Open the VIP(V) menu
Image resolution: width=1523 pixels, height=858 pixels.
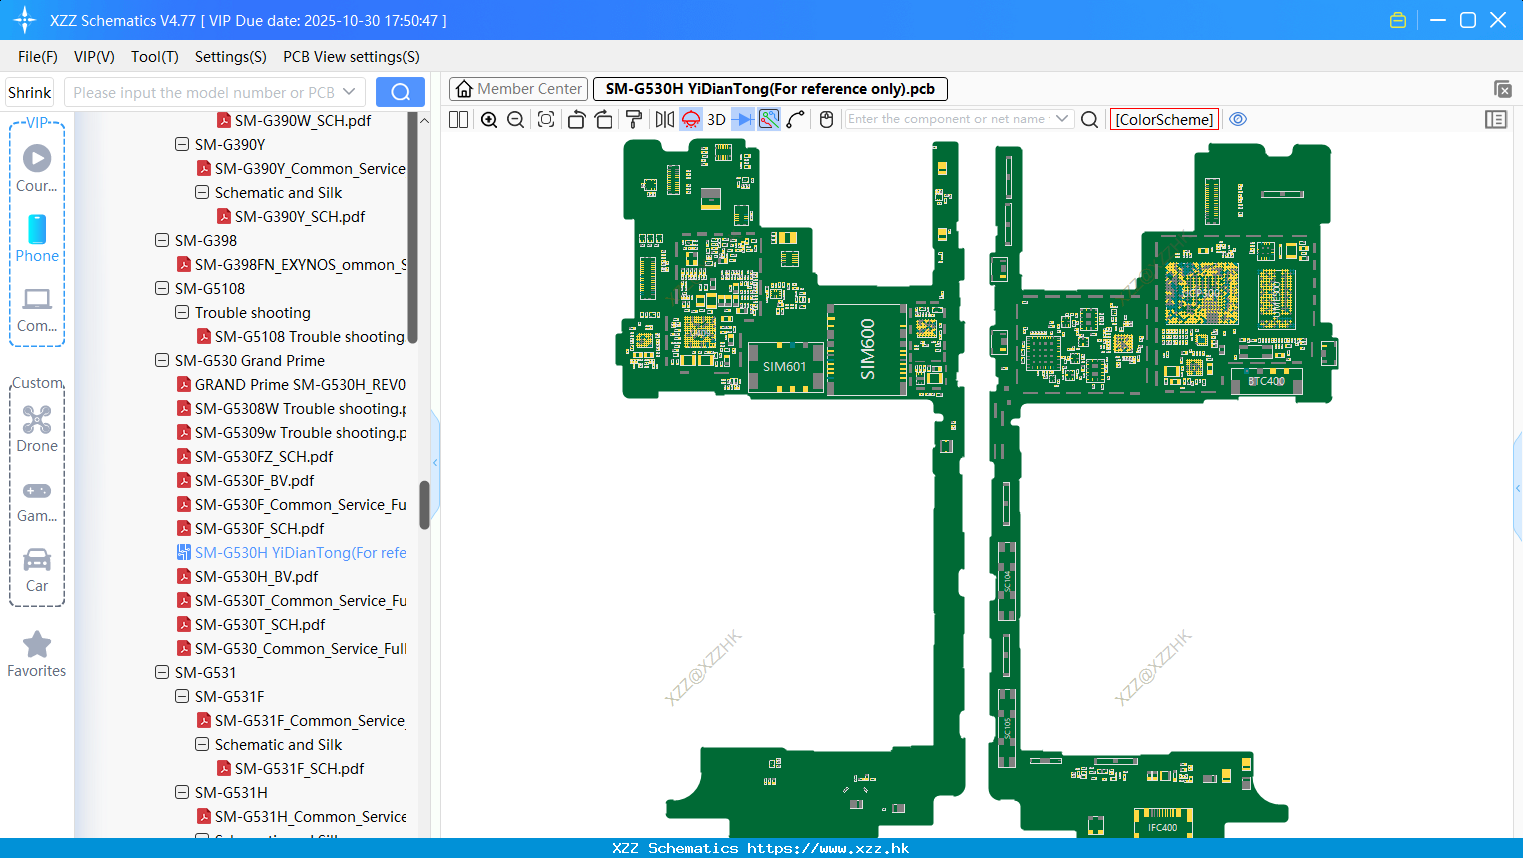[x=94, y=57]
